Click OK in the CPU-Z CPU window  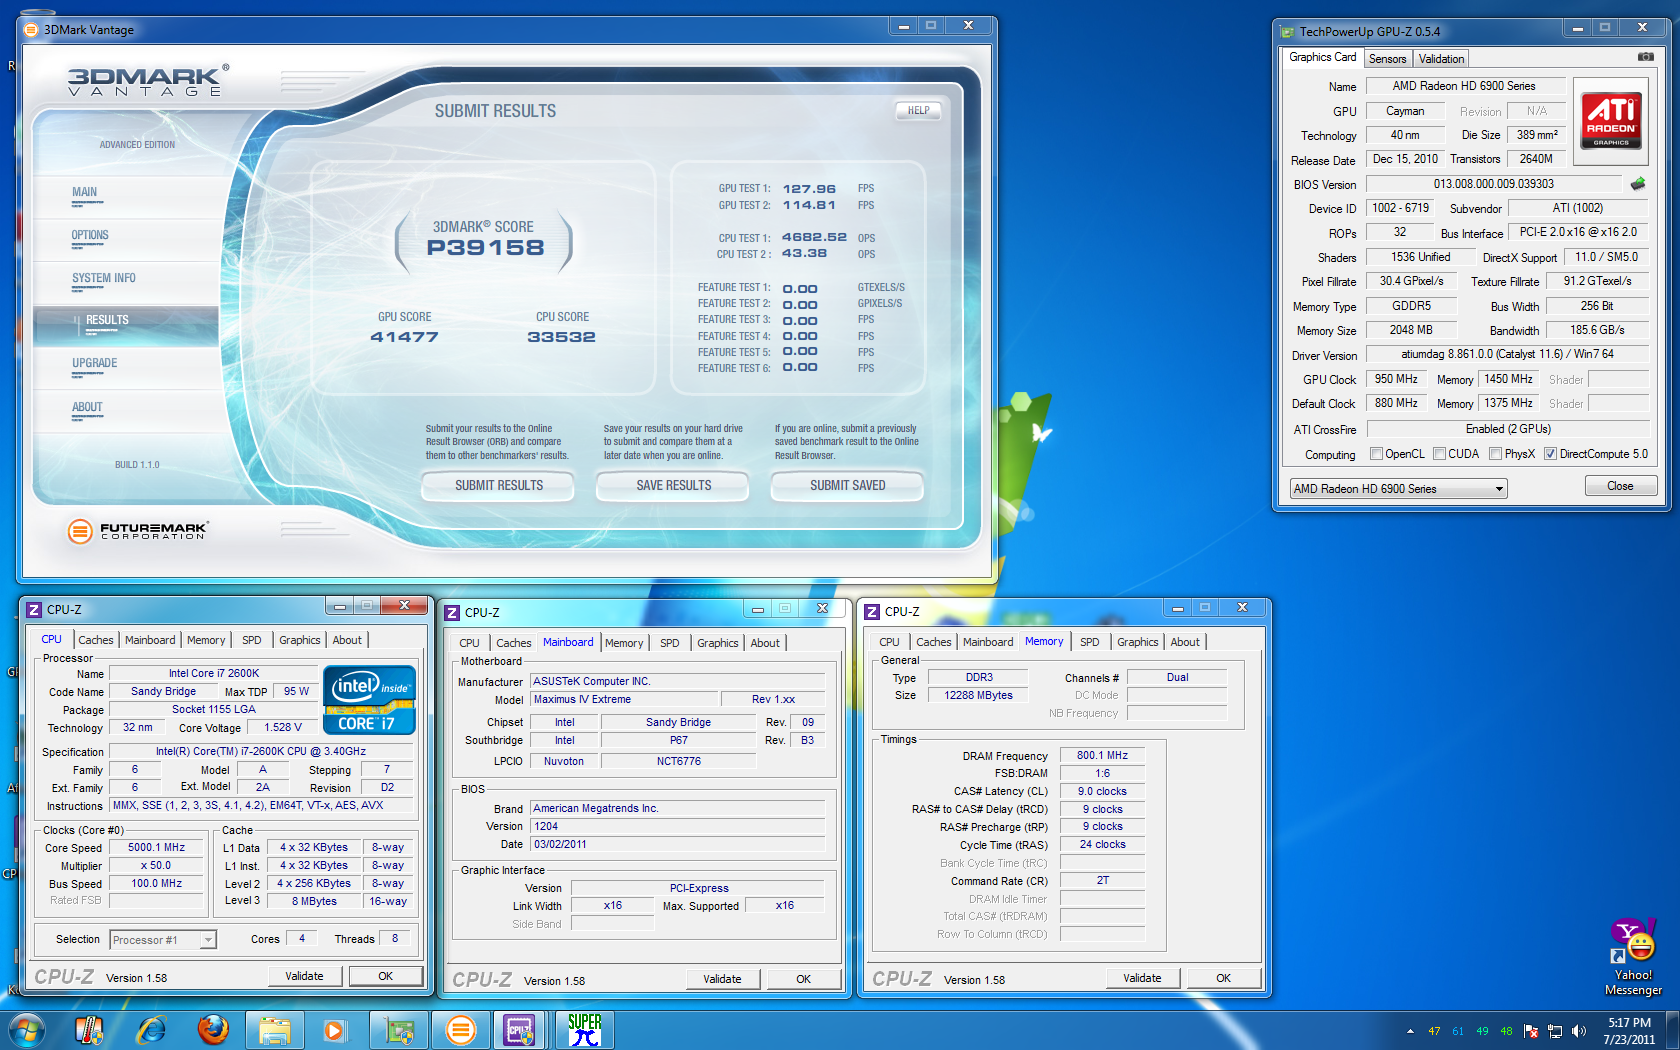385,976
